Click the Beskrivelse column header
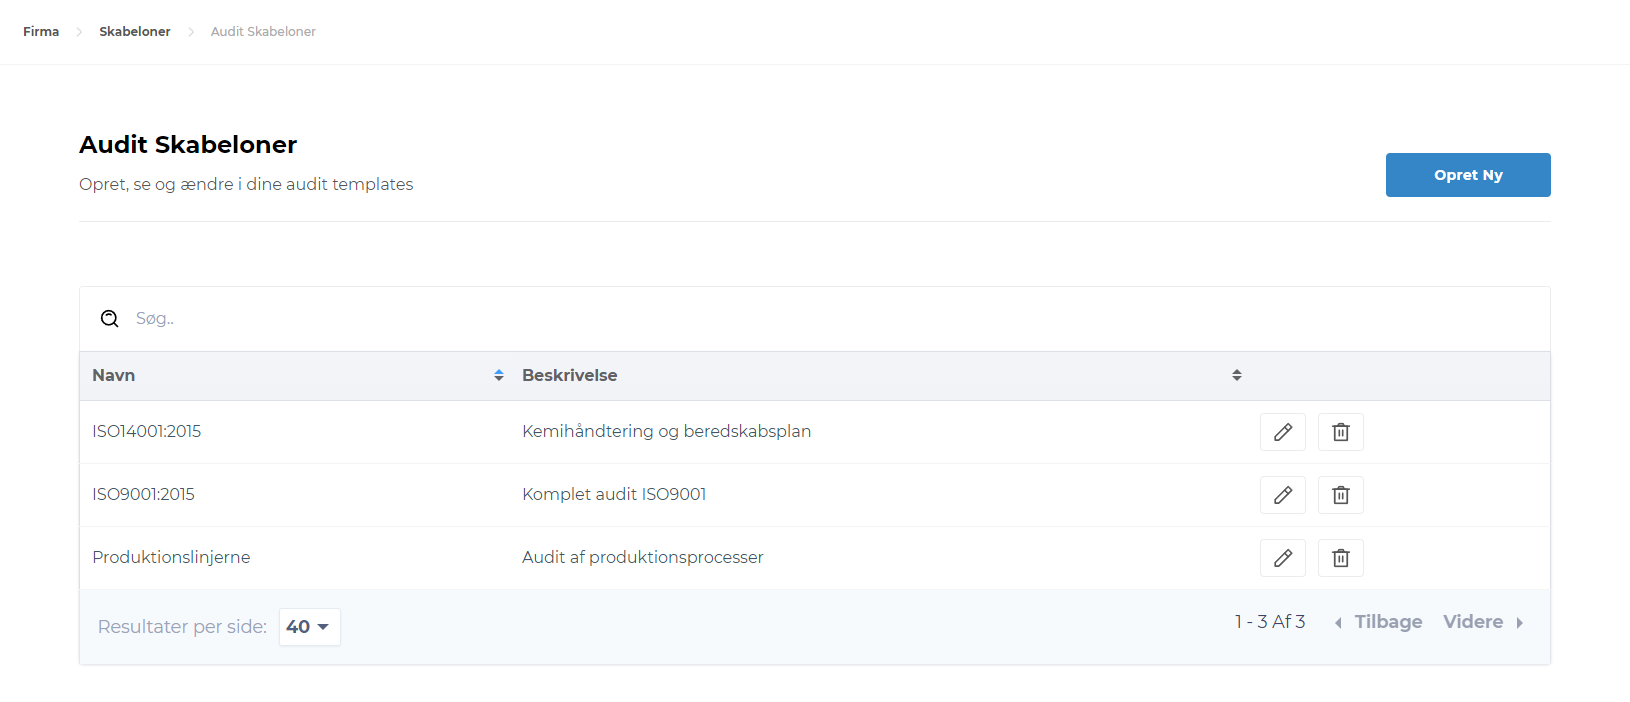 (570, 376)
